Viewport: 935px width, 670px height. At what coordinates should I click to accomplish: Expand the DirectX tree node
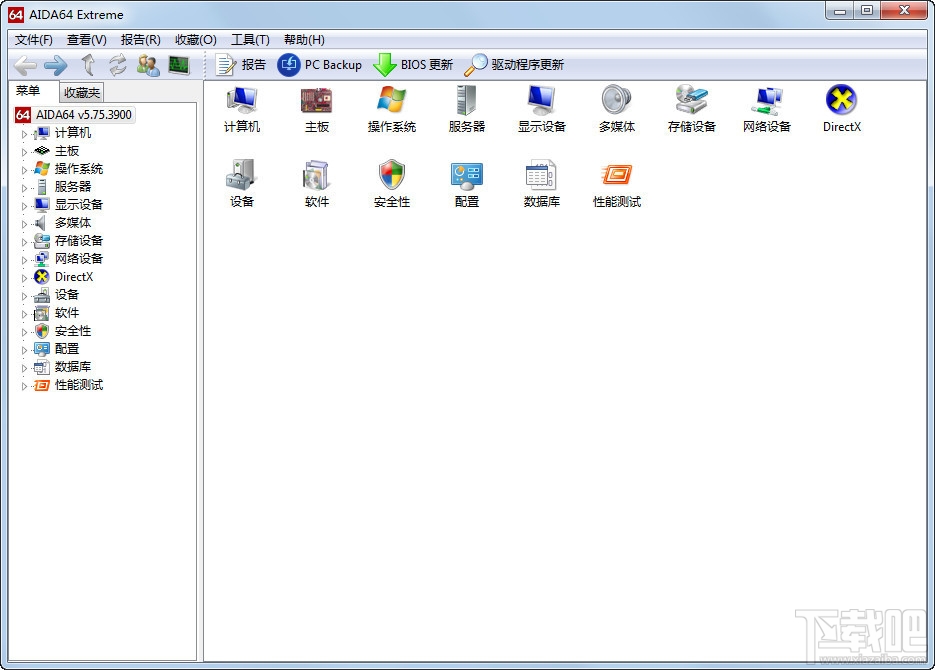[24, 278]
